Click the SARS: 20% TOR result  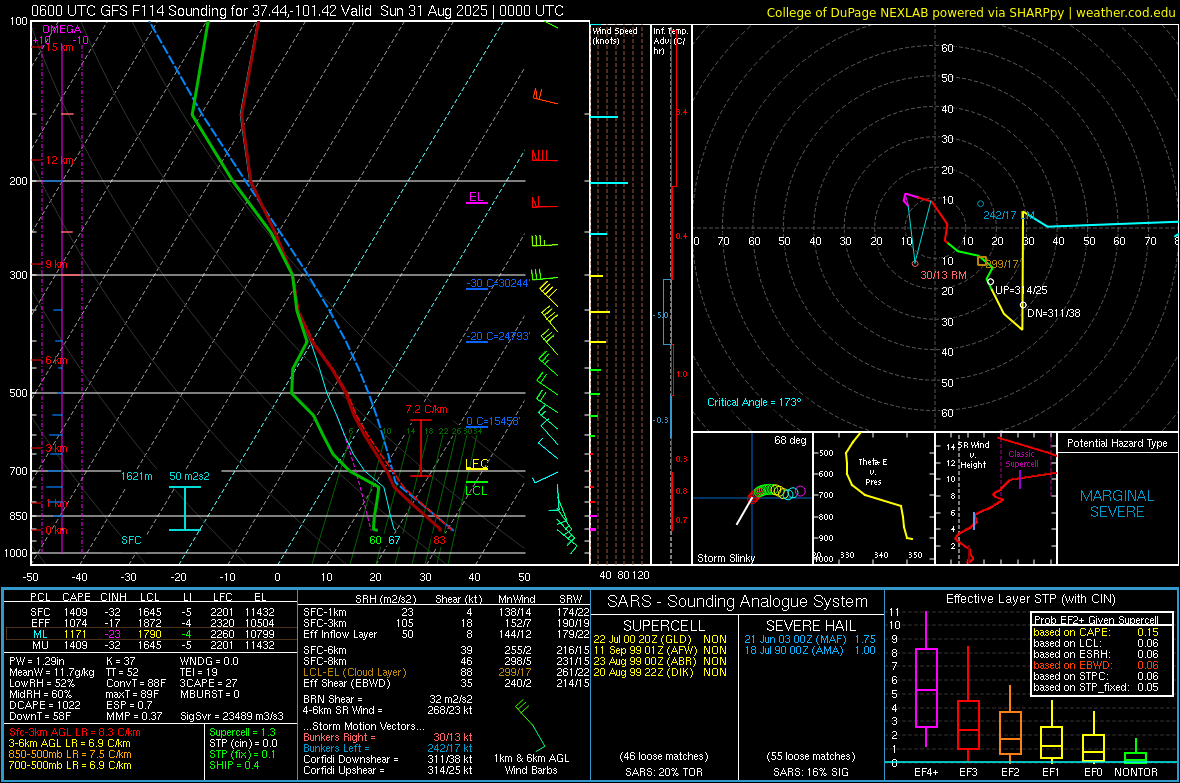[x=663, y=772]
